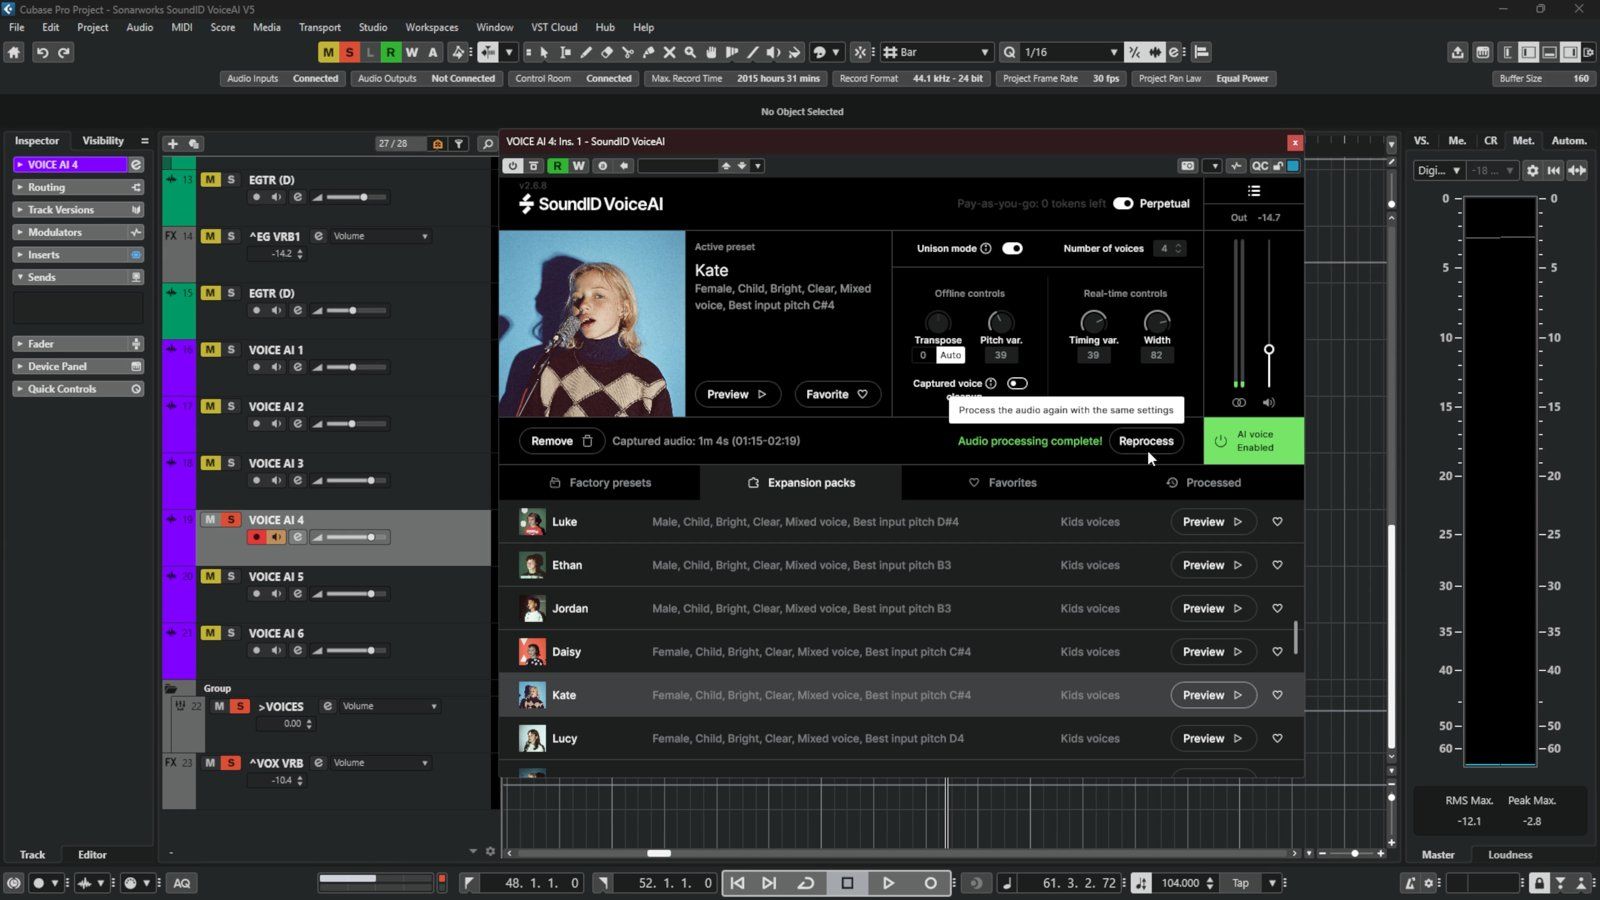The height and width of the screenshot is (900, 1600).
Task: Switch to the Processed tab
Action: click(1203, 483)
